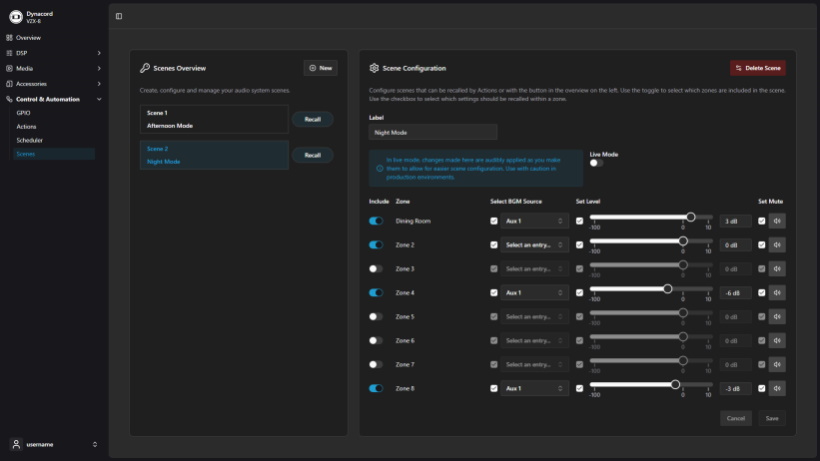820x461 pixels.
Task: Enable include toggle for Zone 3
Action: click(x=376, y=269)
